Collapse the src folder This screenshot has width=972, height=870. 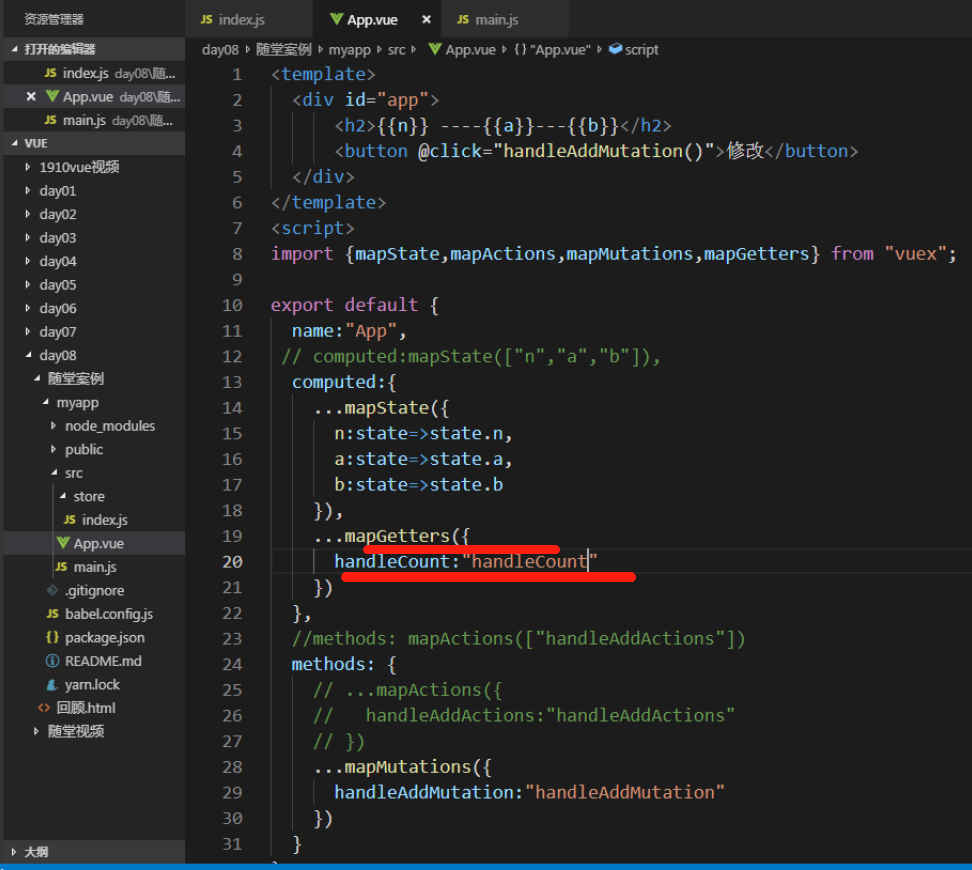coord(55,473)
